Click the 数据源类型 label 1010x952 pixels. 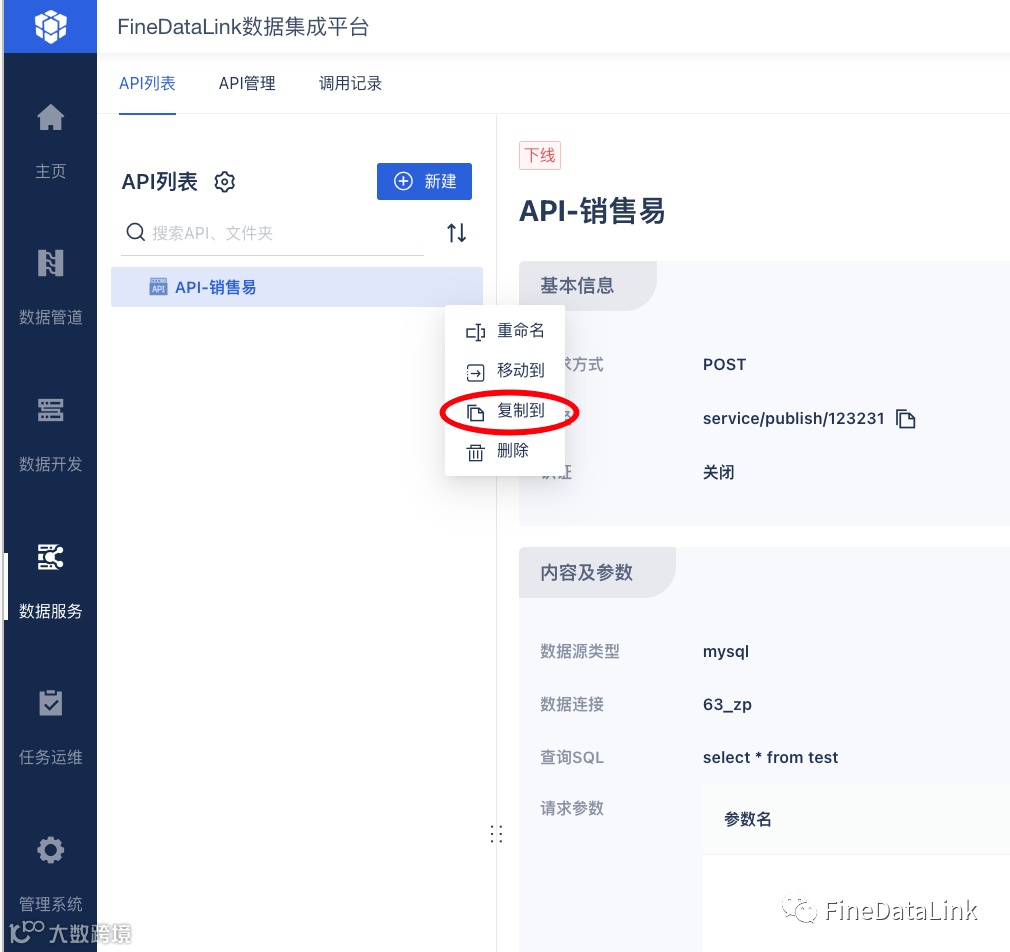[580, 651]
